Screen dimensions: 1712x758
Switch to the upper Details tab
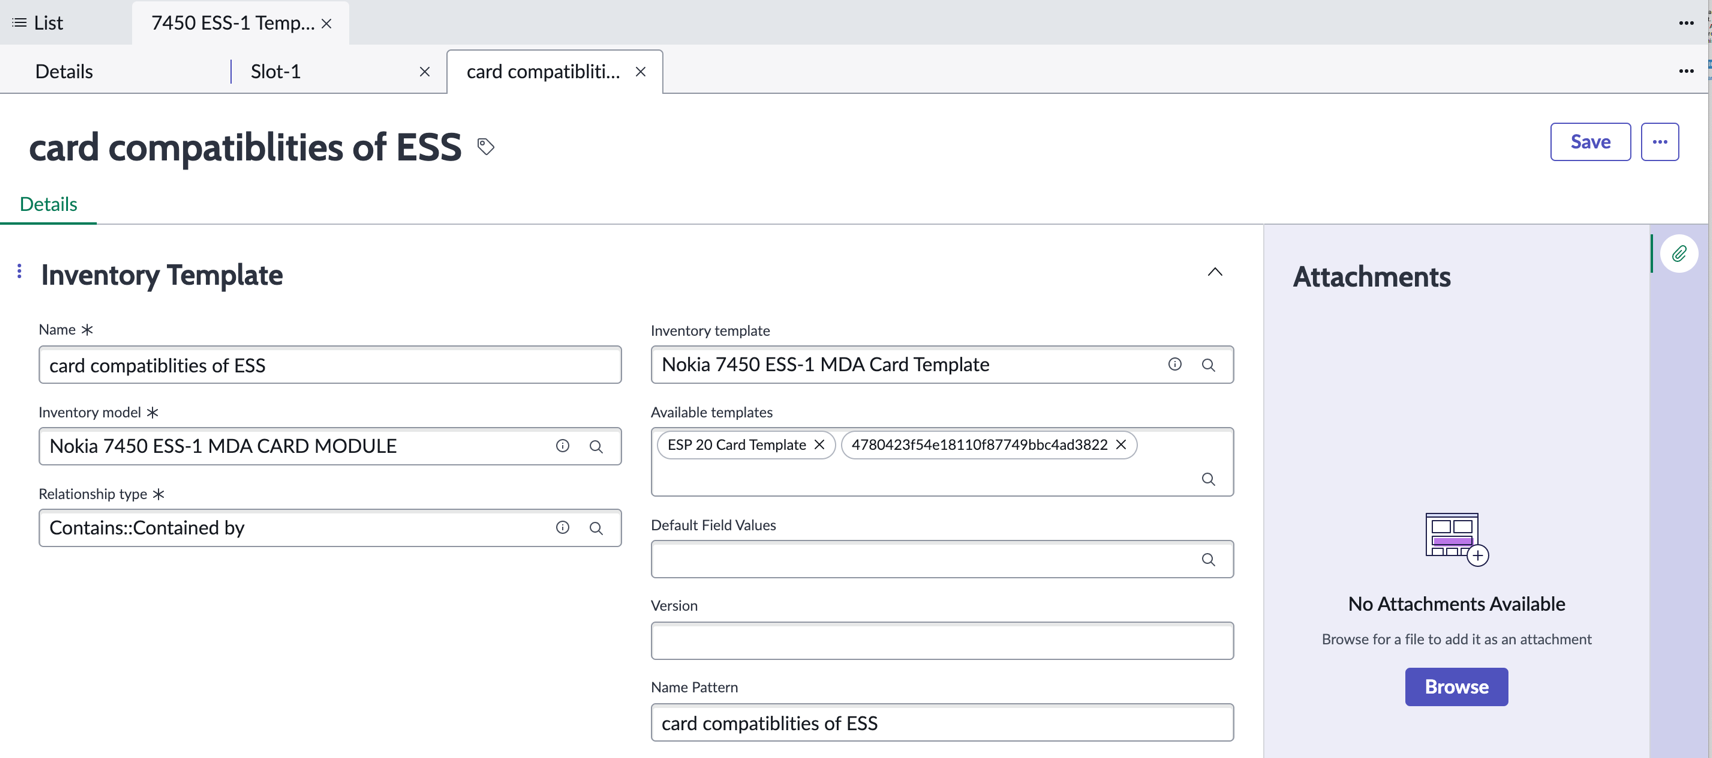[64, 71]
